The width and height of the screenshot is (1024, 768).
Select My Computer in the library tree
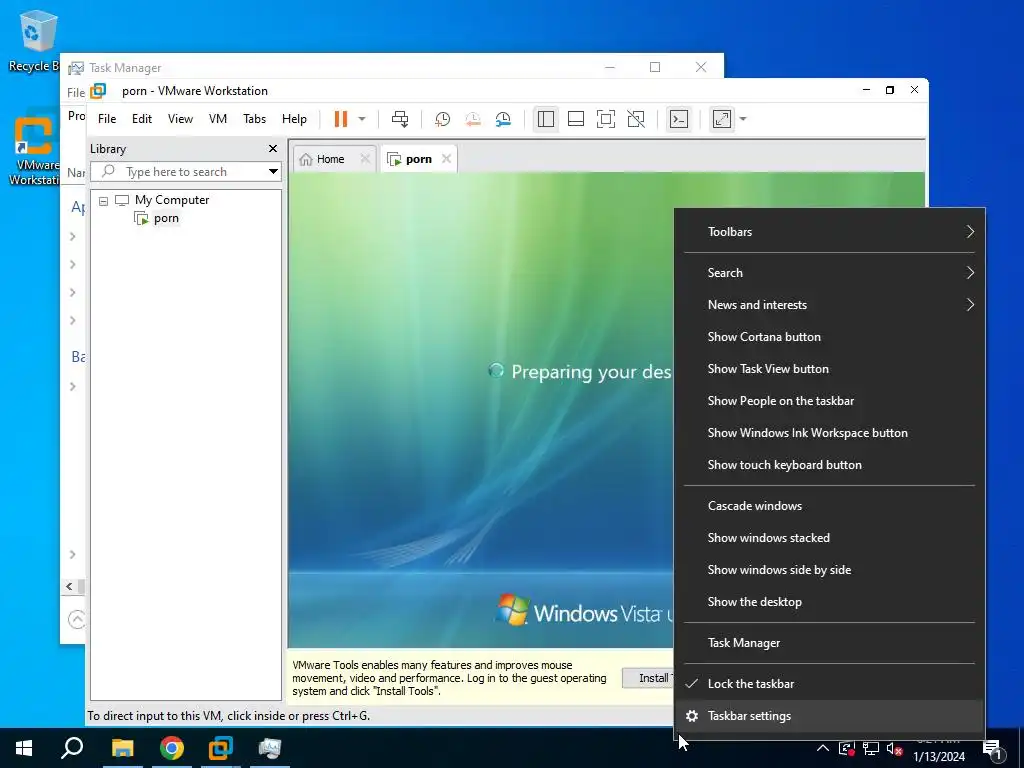[172, 200]
